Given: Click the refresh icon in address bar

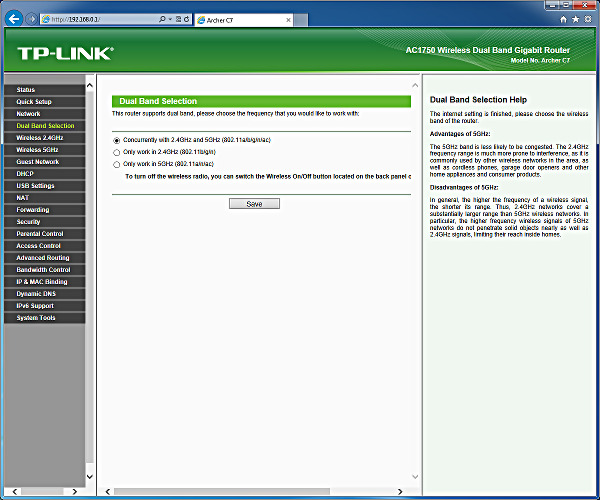Looking at the screenshot, I should point(187,19).
